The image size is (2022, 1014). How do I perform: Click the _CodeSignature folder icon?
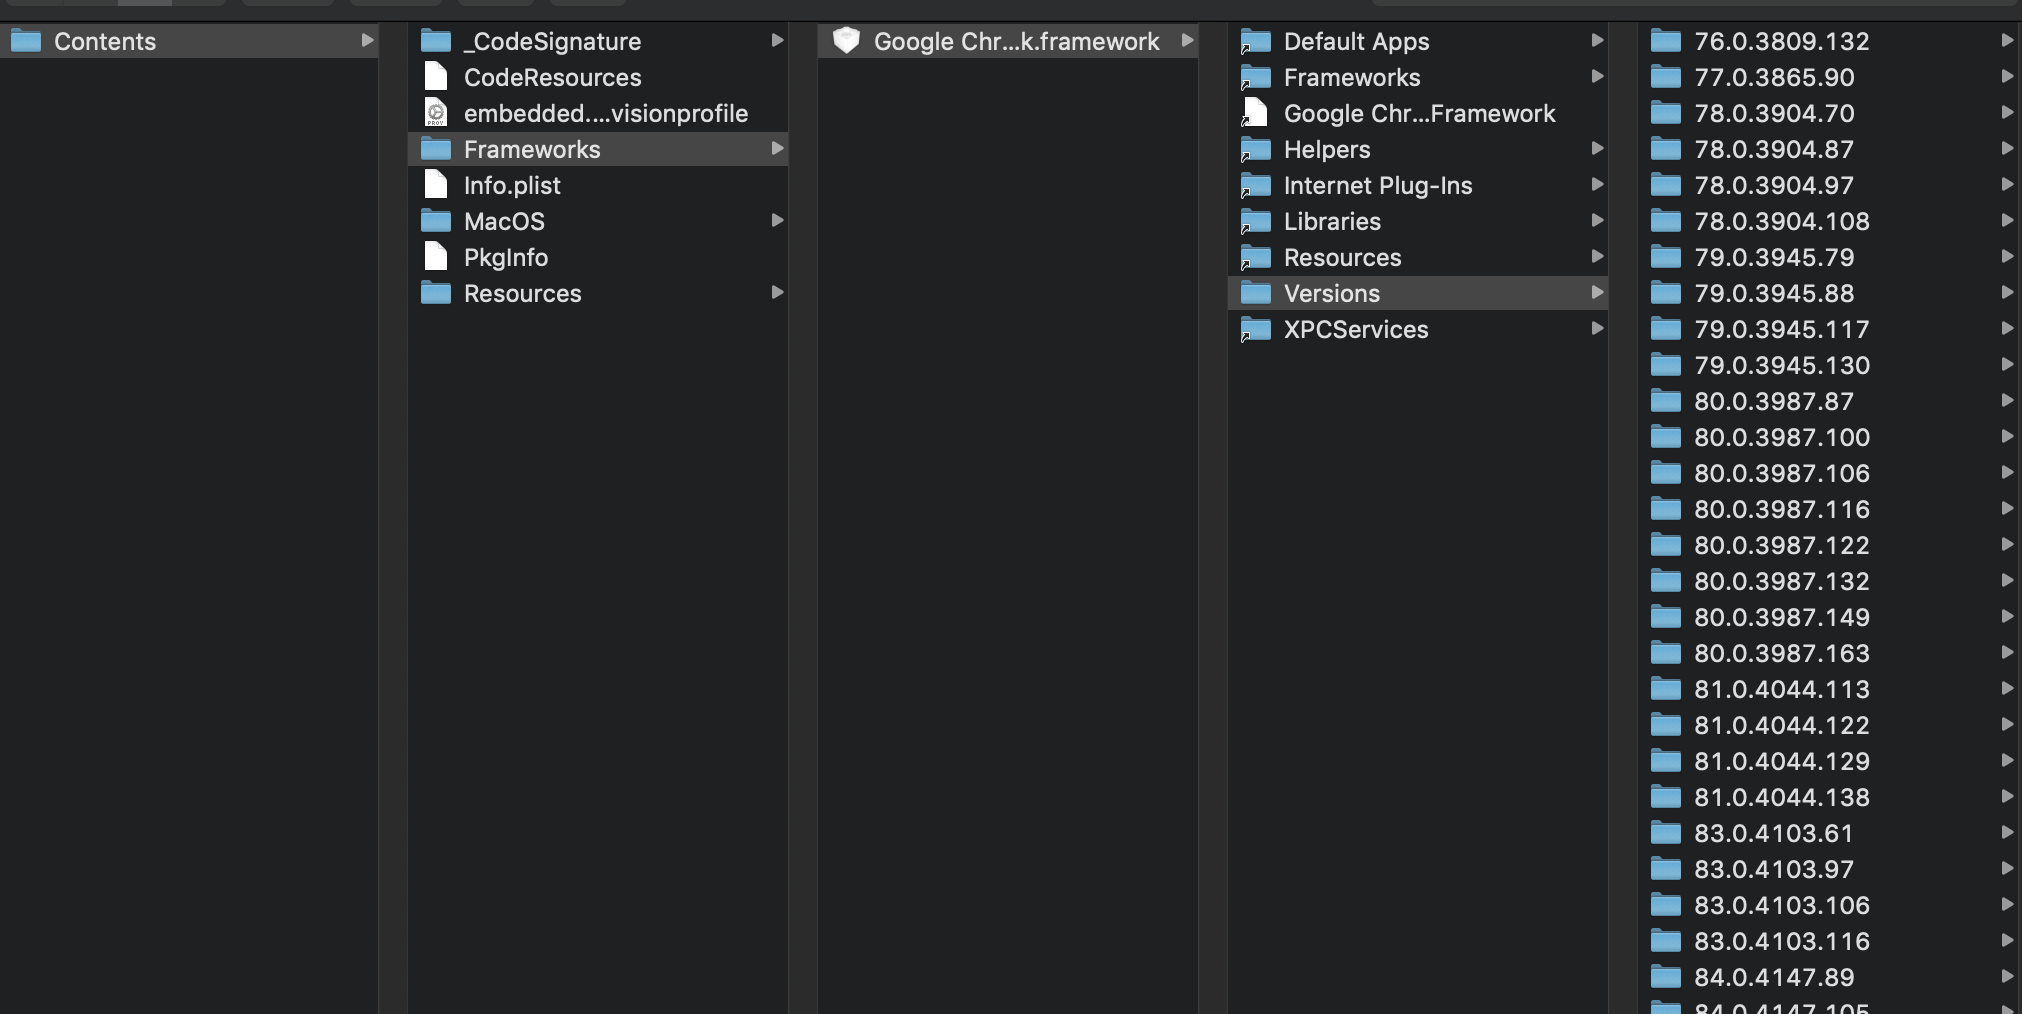[x=435, y=41]
